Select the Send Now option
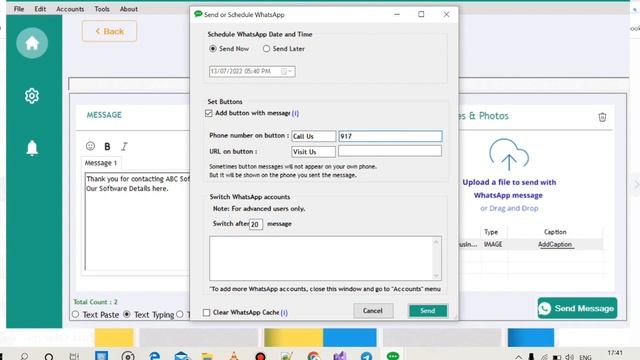640x360 pixels. tap(213, 49)
